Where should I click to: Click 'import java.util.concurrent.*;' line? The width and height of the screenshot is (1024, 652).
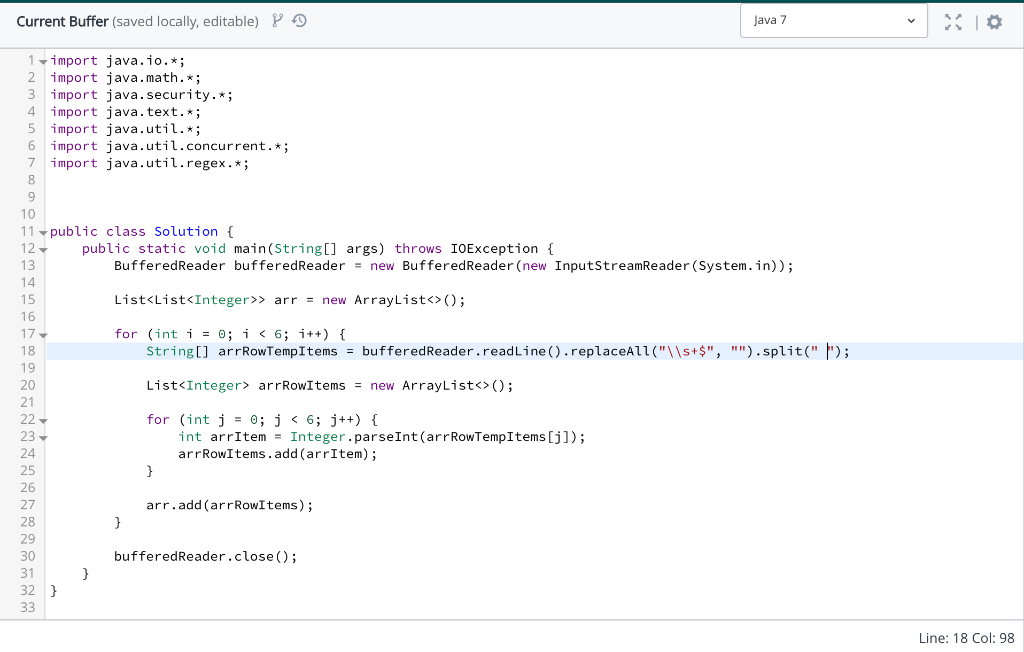pos(170,146)
